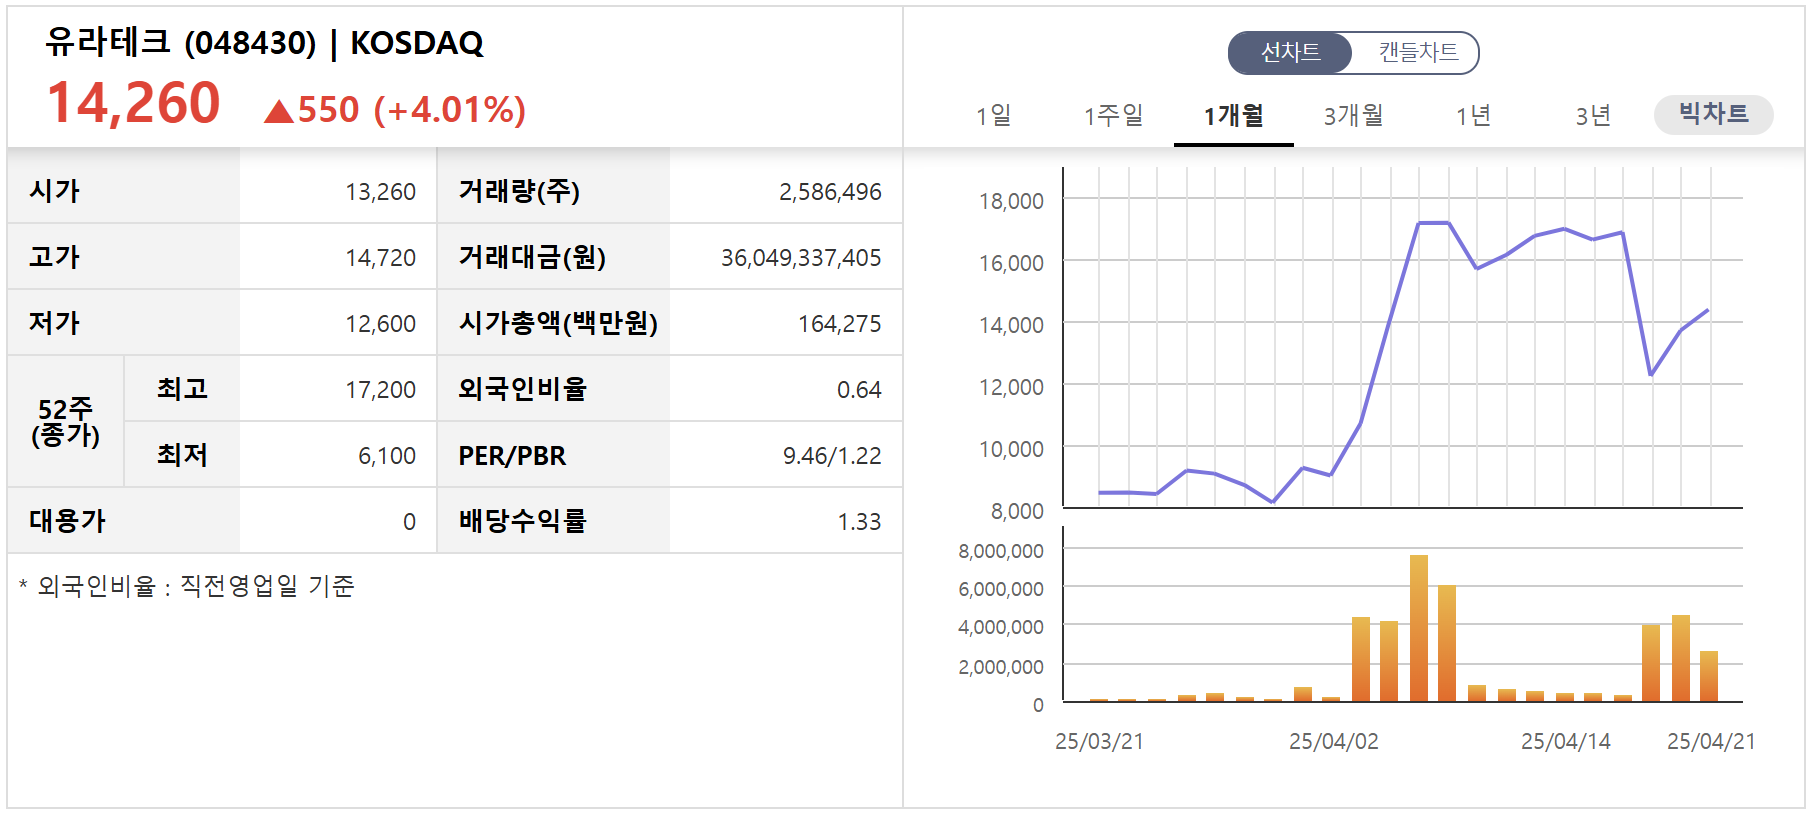Click the 외국인비율 label cell
The image size is (1812, 819).
tap(554, 388)
